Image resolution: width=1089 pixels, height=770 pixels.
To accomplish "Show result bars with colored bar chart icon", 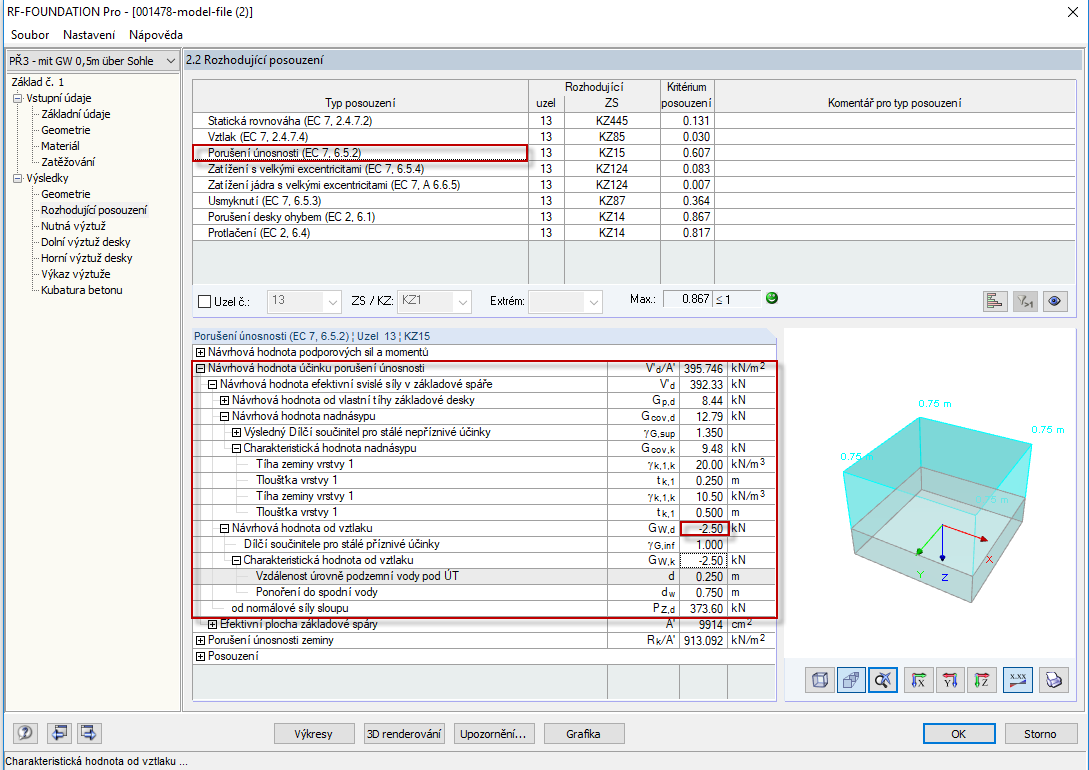I will tap(995, 301).
